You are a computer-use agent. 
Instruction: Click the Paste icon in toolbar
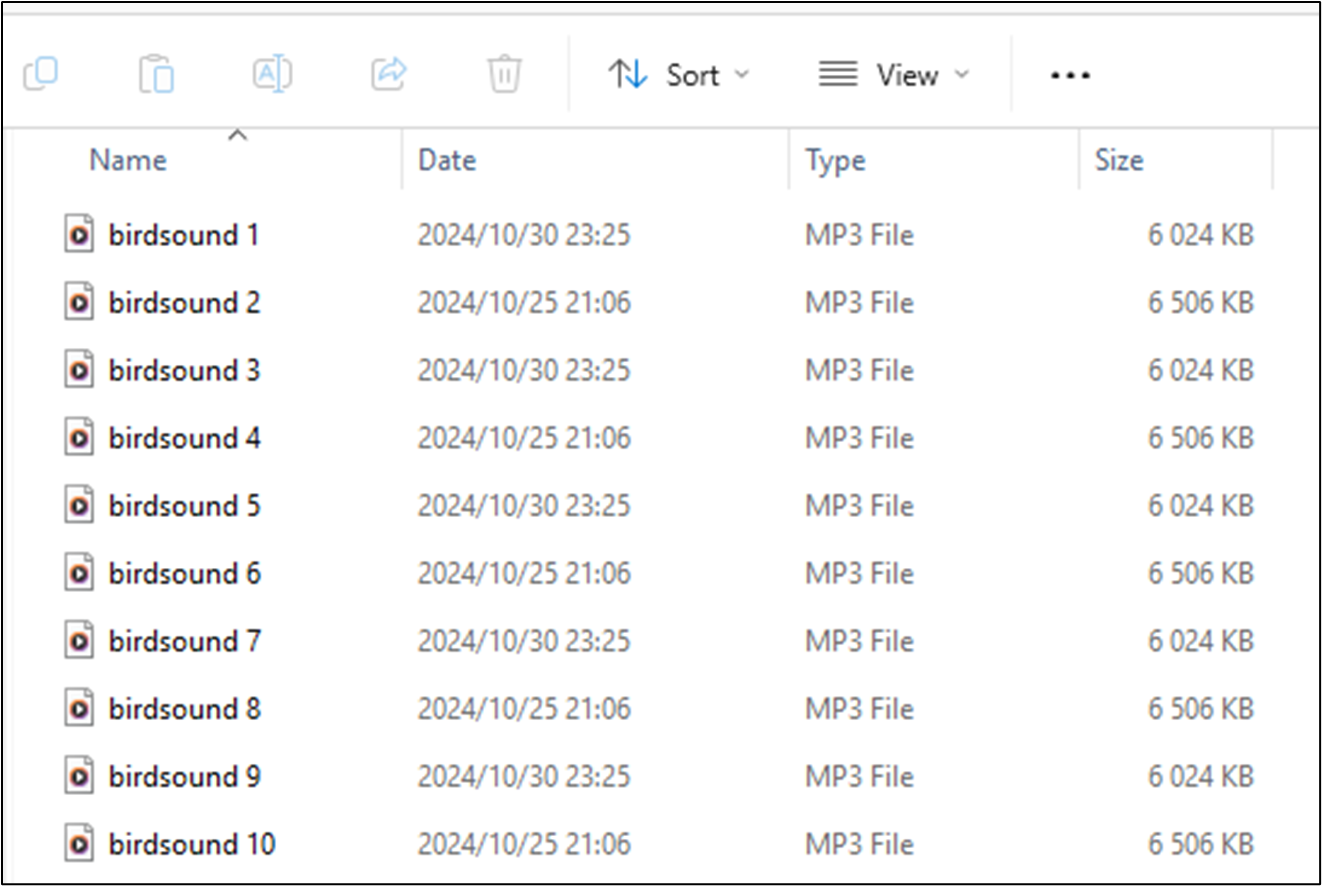[x=157, y=74]
